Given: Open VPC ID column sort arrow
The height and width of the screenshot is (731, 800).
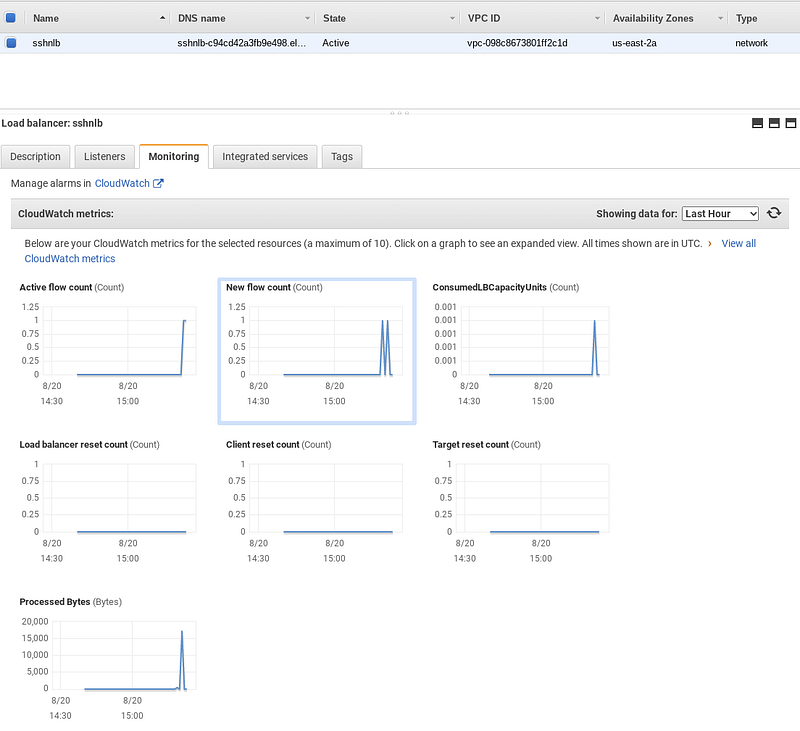Looking at the screenshot, I should point(597,18).
